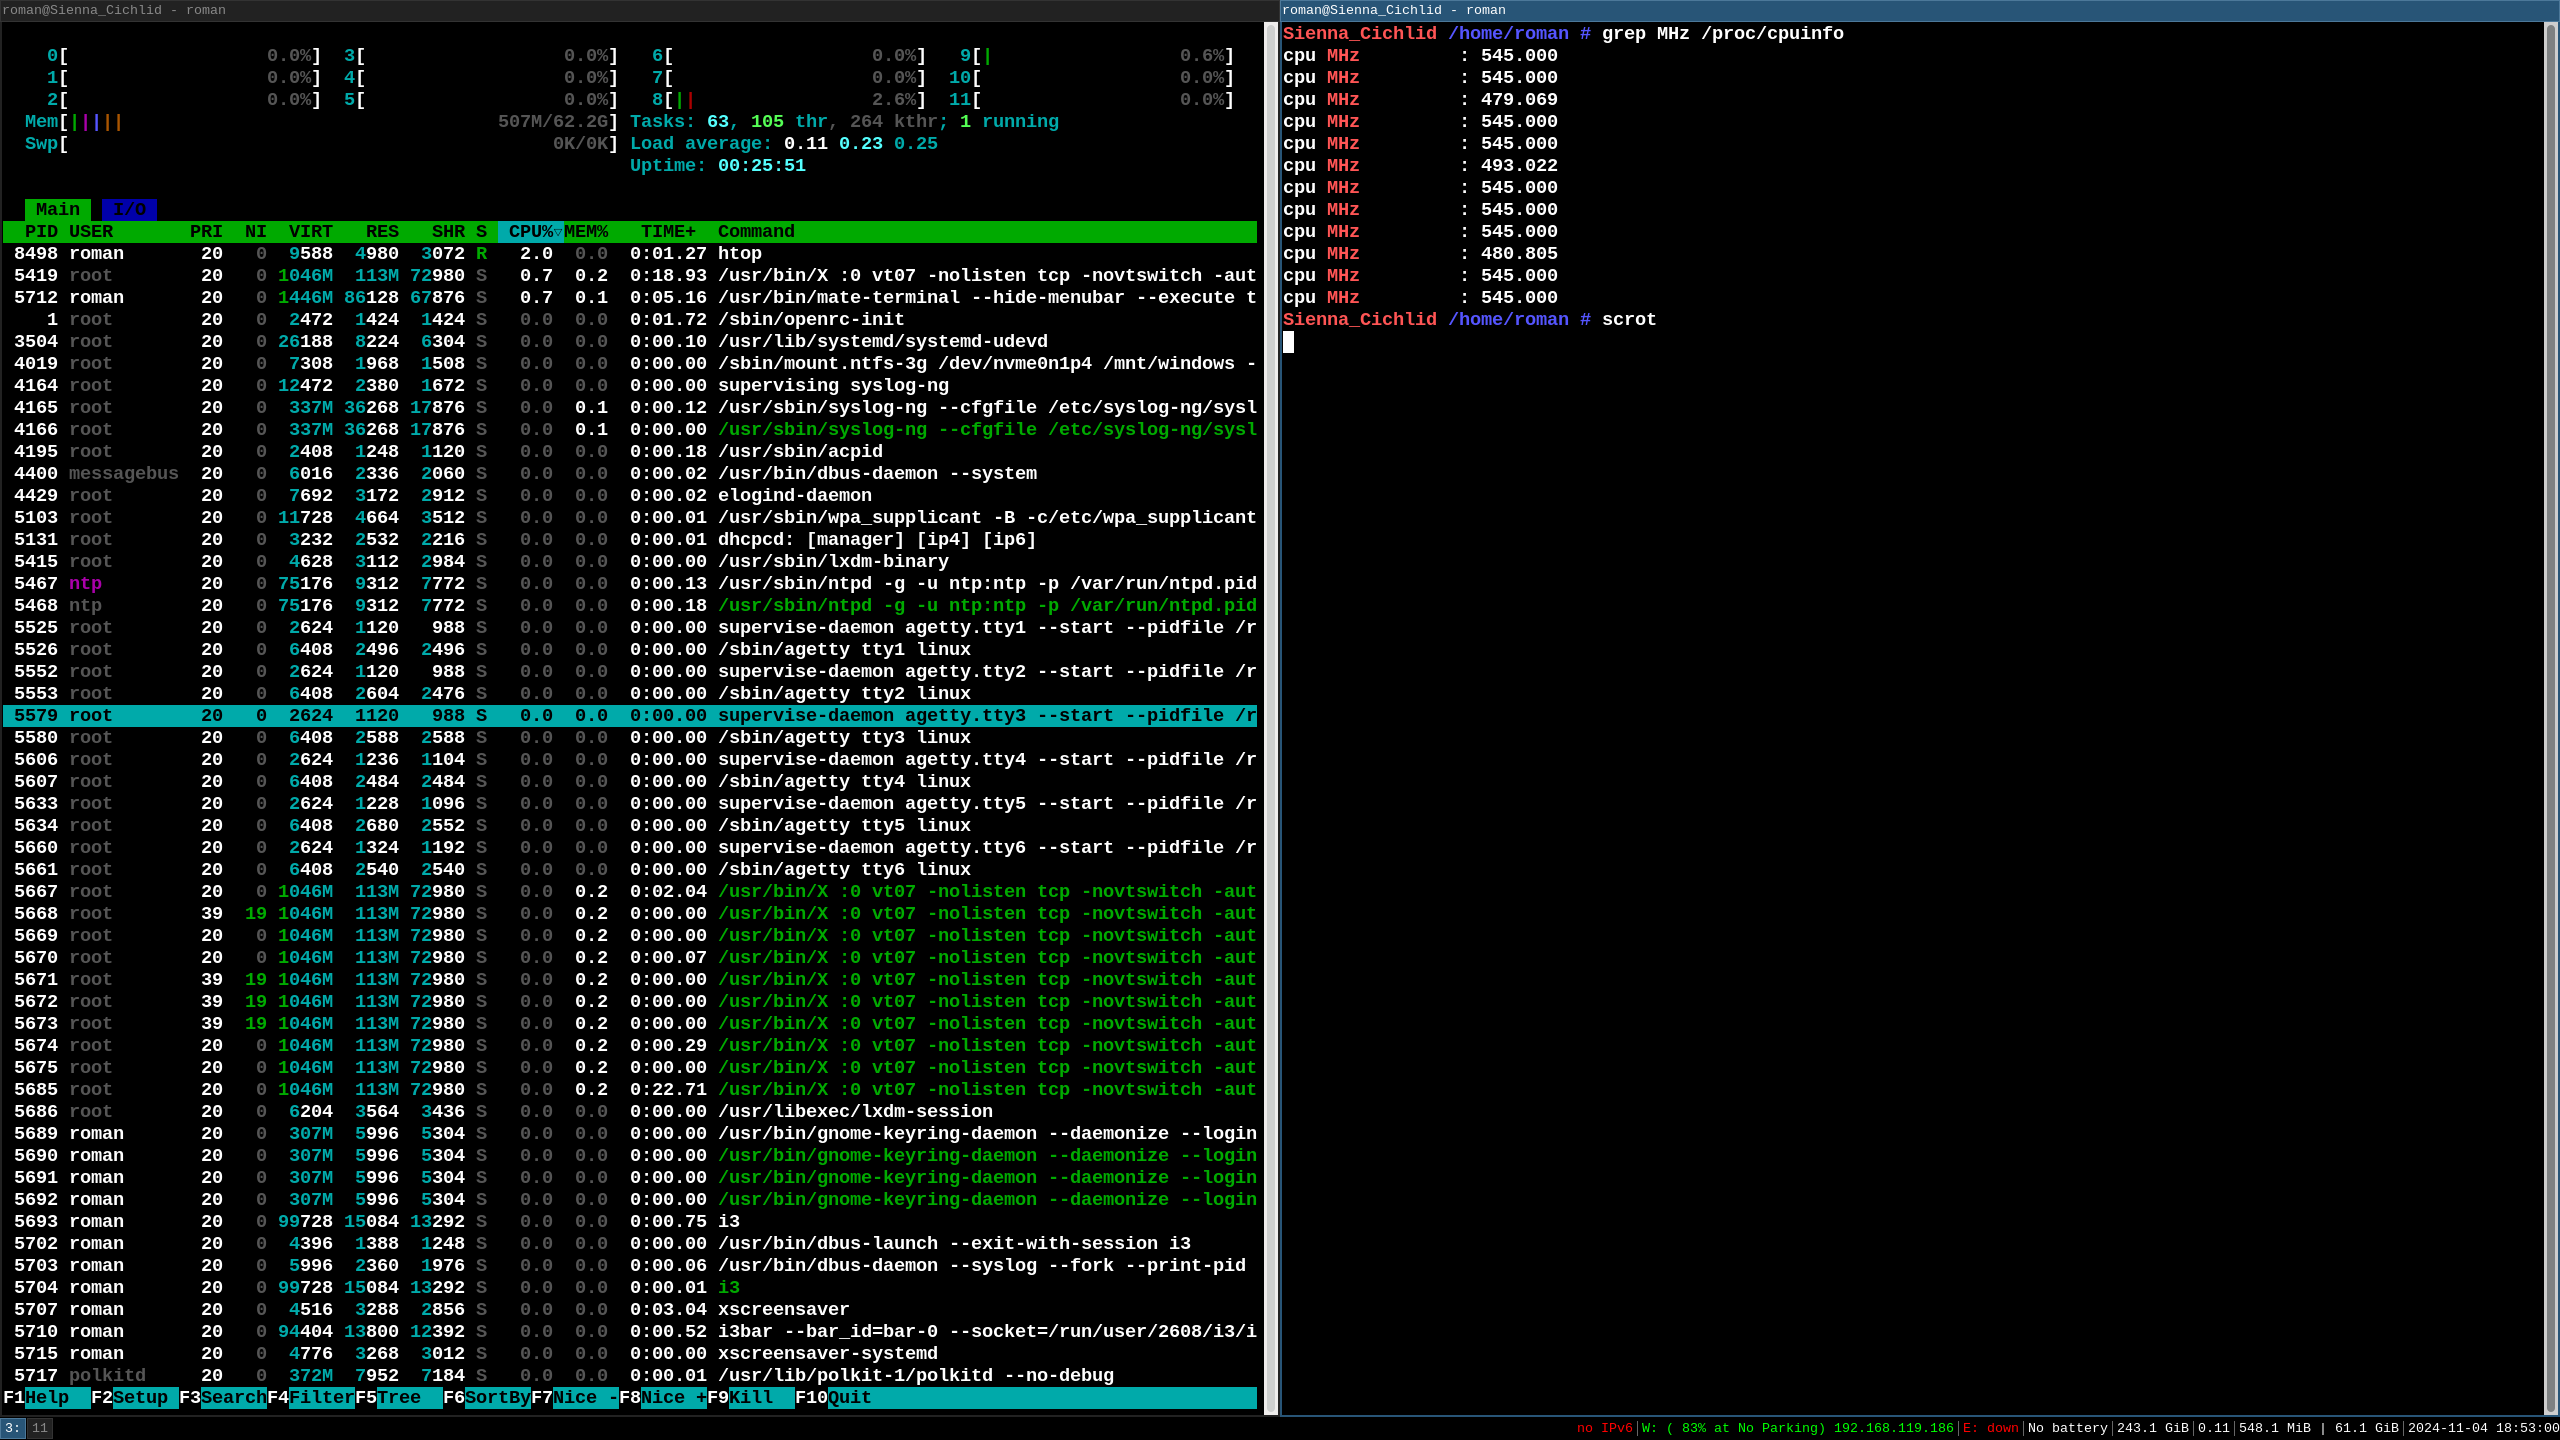Open F6 SortBy in htop footer

click(x=487, y=1398)
